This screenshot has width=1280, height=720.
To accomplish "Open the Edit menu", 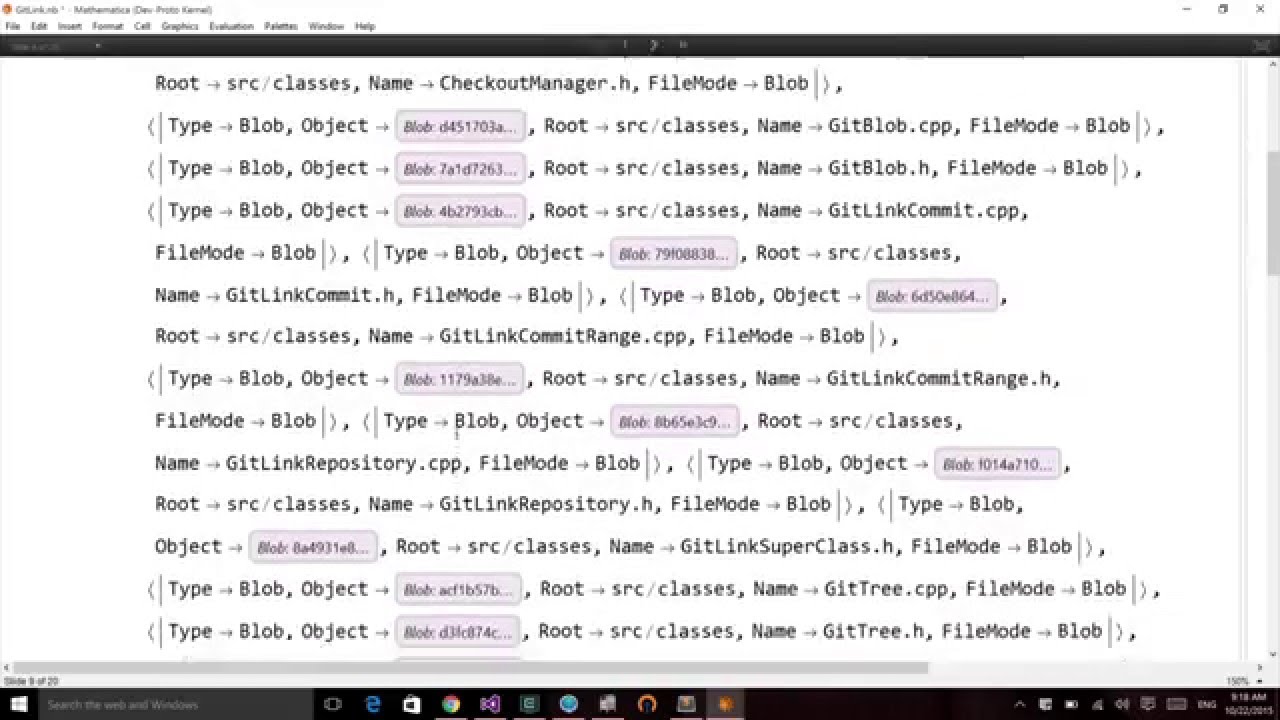I will click(x=39, y=26).
